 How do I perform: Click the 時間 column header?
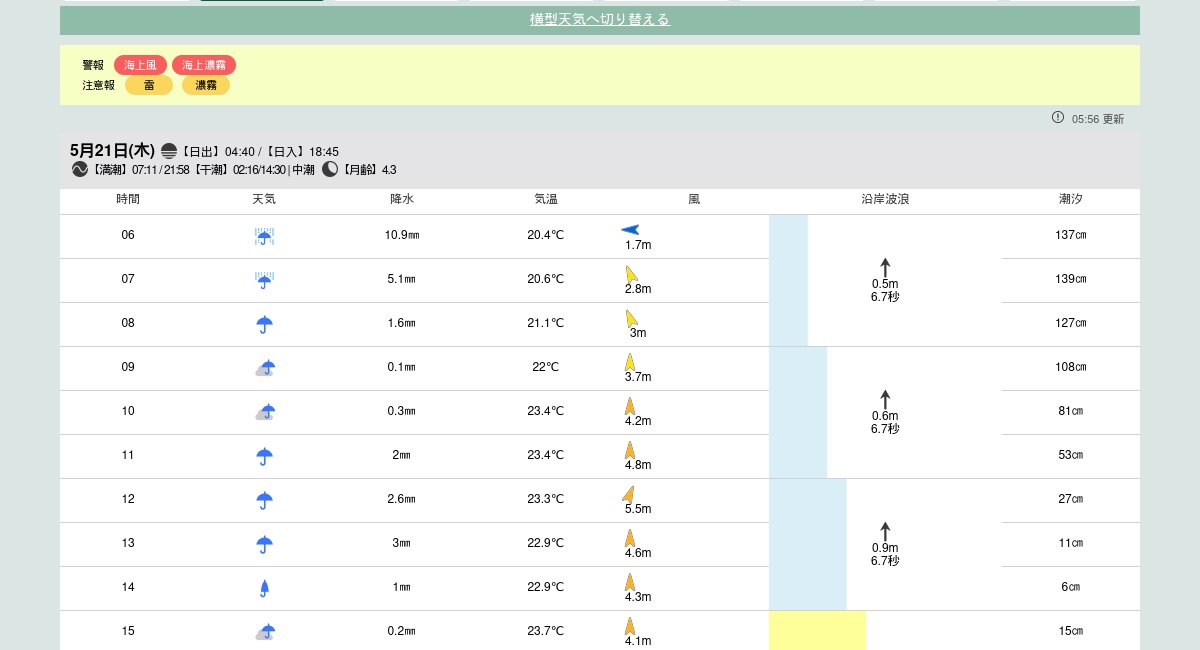click(128, 199)
